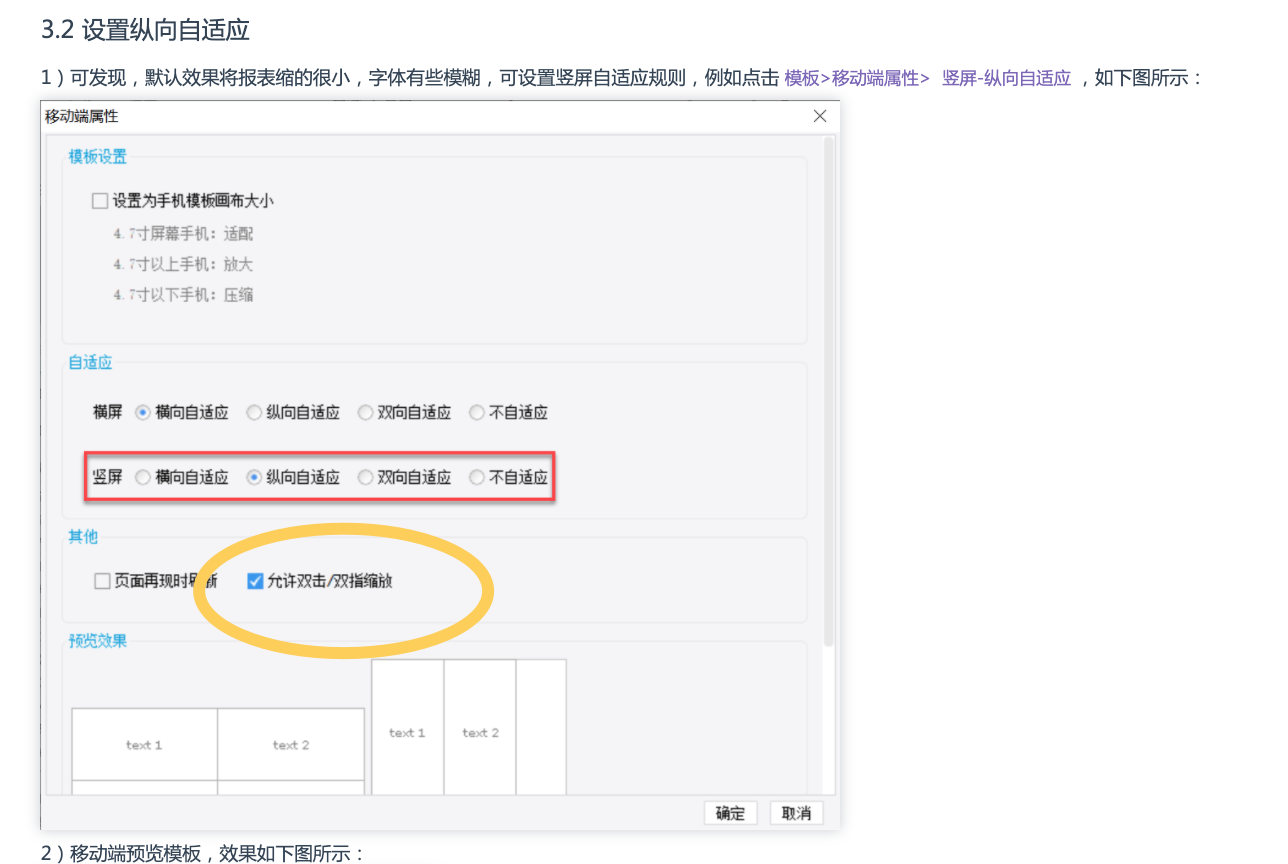The image size is (1288, 864).
Task: Click the landscape preview text 1 cell
Action: coord(144,745)
